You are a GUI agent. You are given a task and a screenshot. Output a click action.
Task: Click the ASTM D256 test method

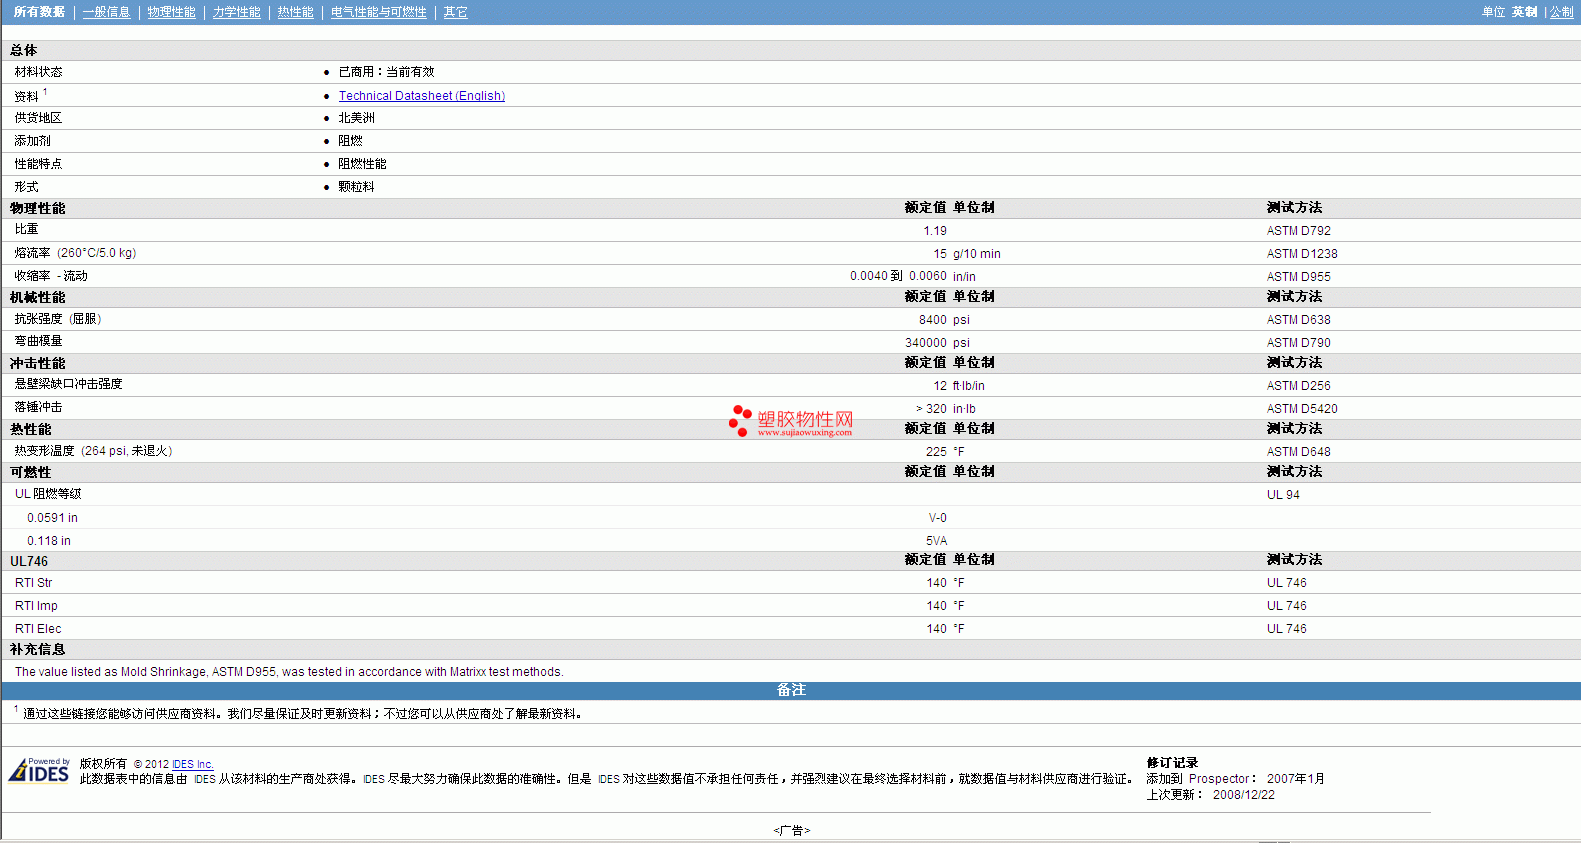1299,386
